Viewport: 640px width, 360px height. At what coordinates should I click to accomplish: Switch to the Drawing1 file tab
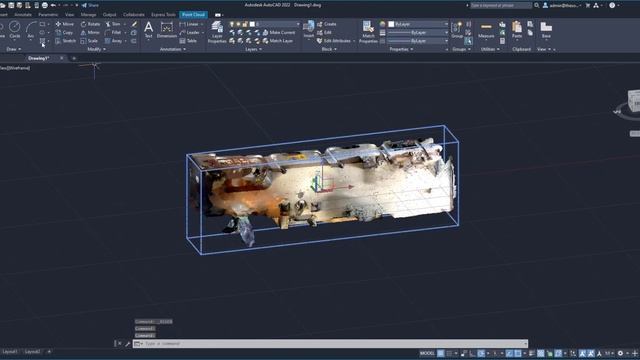[39, 58]
